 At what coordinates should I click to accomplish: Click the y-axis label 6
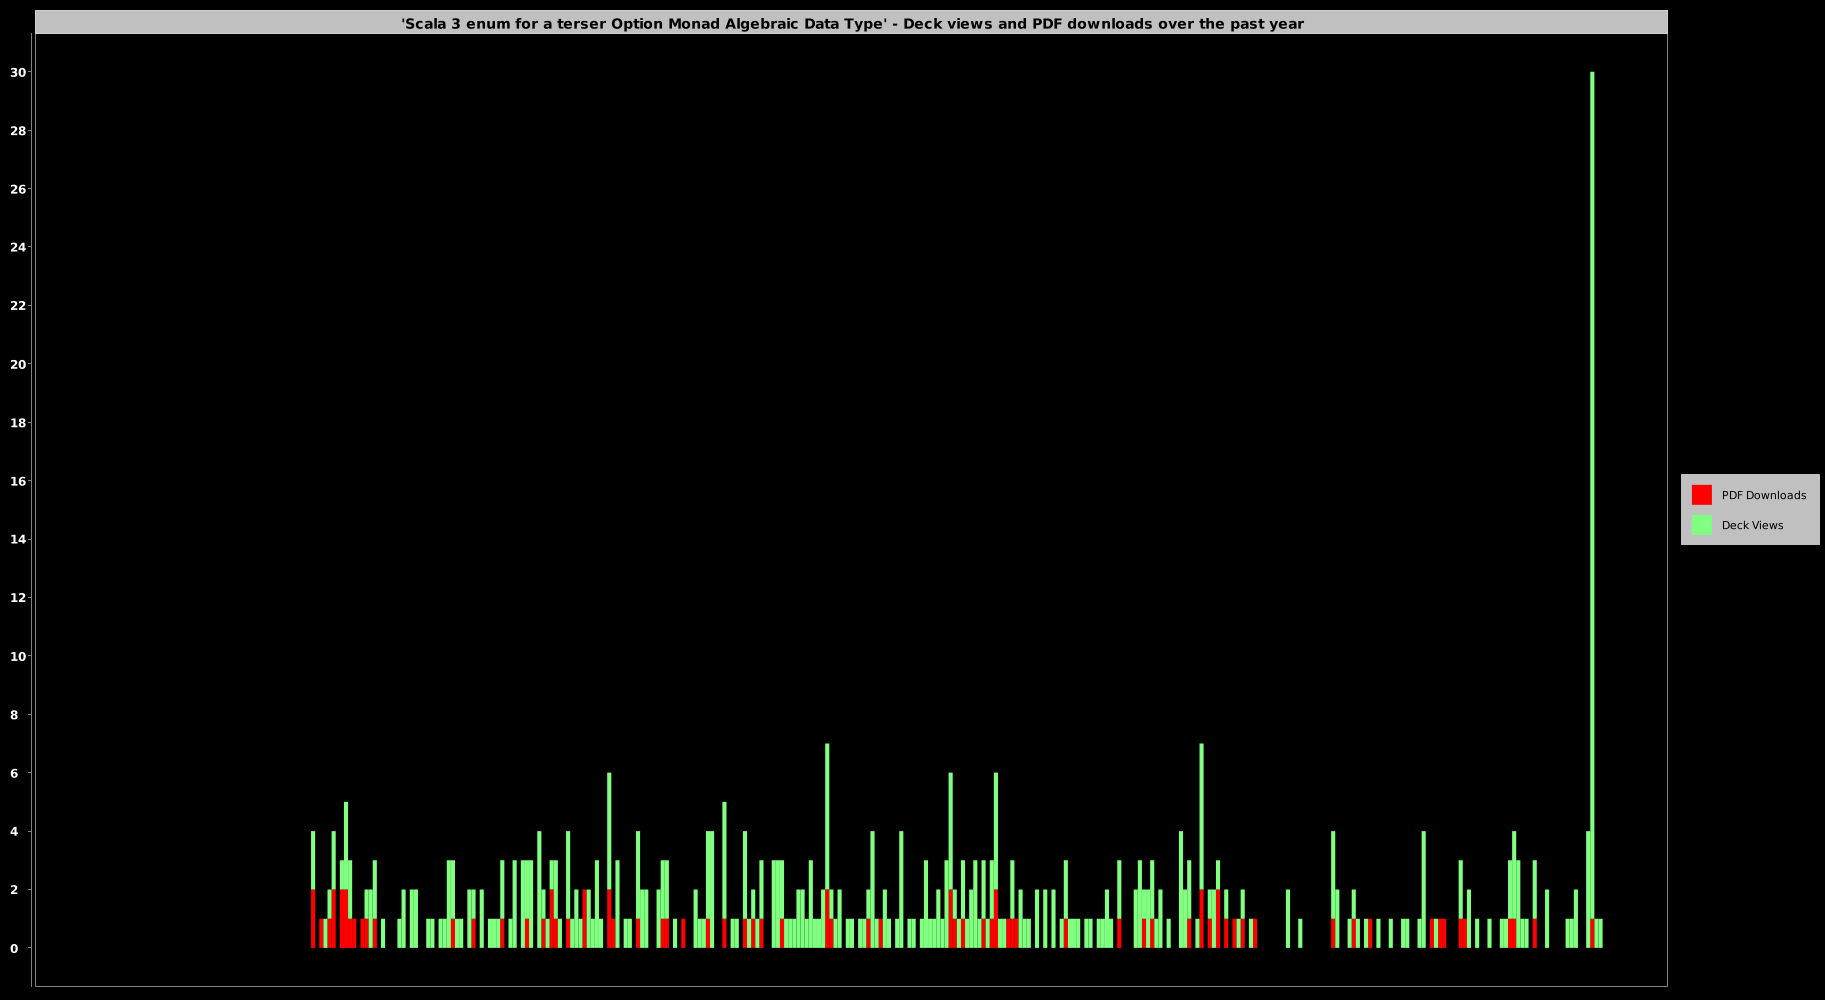14,773
